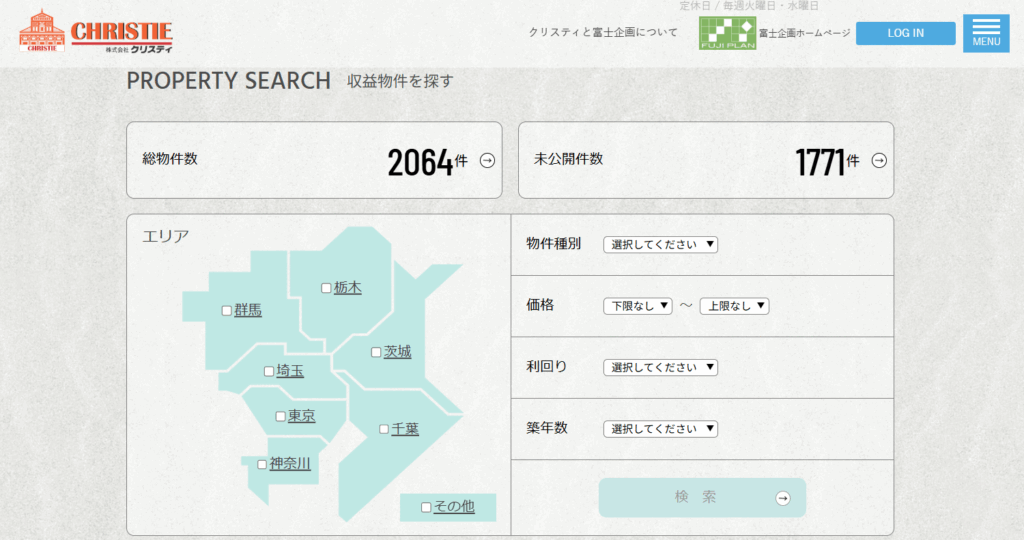Go to 富士企画ホームページ link
This screenshot has width=1024, height=540.
[803, 33]
